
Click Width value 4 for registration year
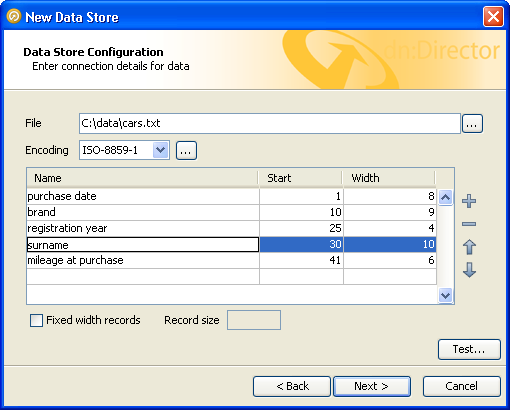pos(390,228)
